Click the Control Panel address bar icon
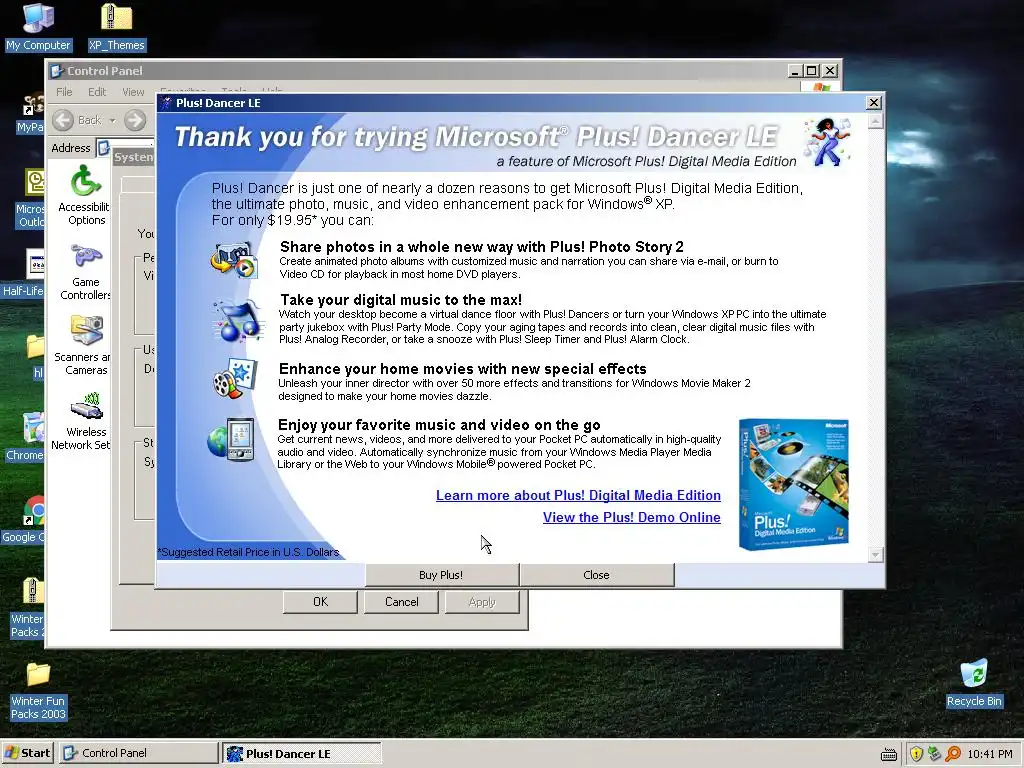The image size is (1024, 768). click(104, 148)
